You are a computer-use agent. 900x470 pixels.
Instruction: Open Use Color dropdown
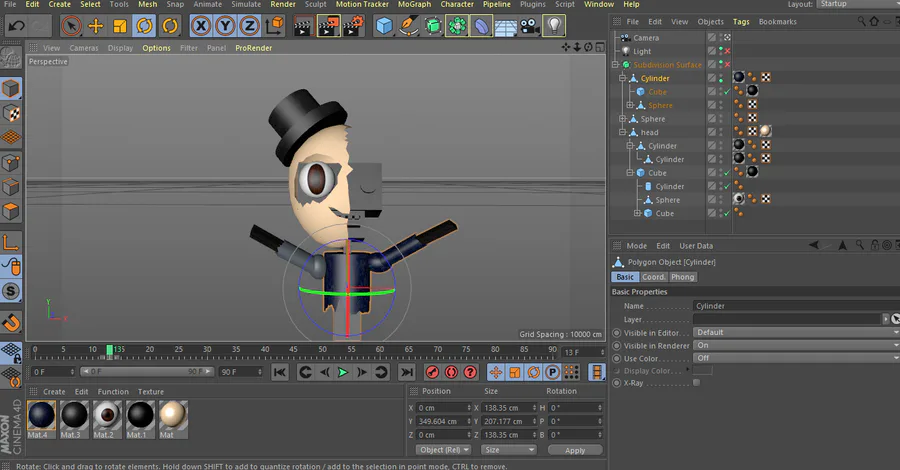pos(796,358)
